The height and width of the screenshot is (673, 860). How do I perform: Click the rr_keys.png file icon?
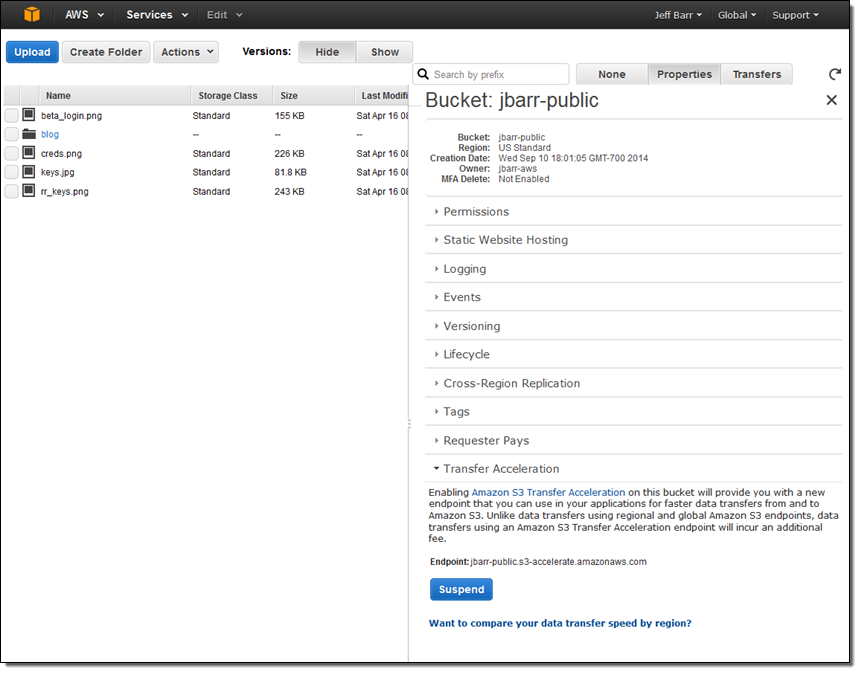click(29, 191)
